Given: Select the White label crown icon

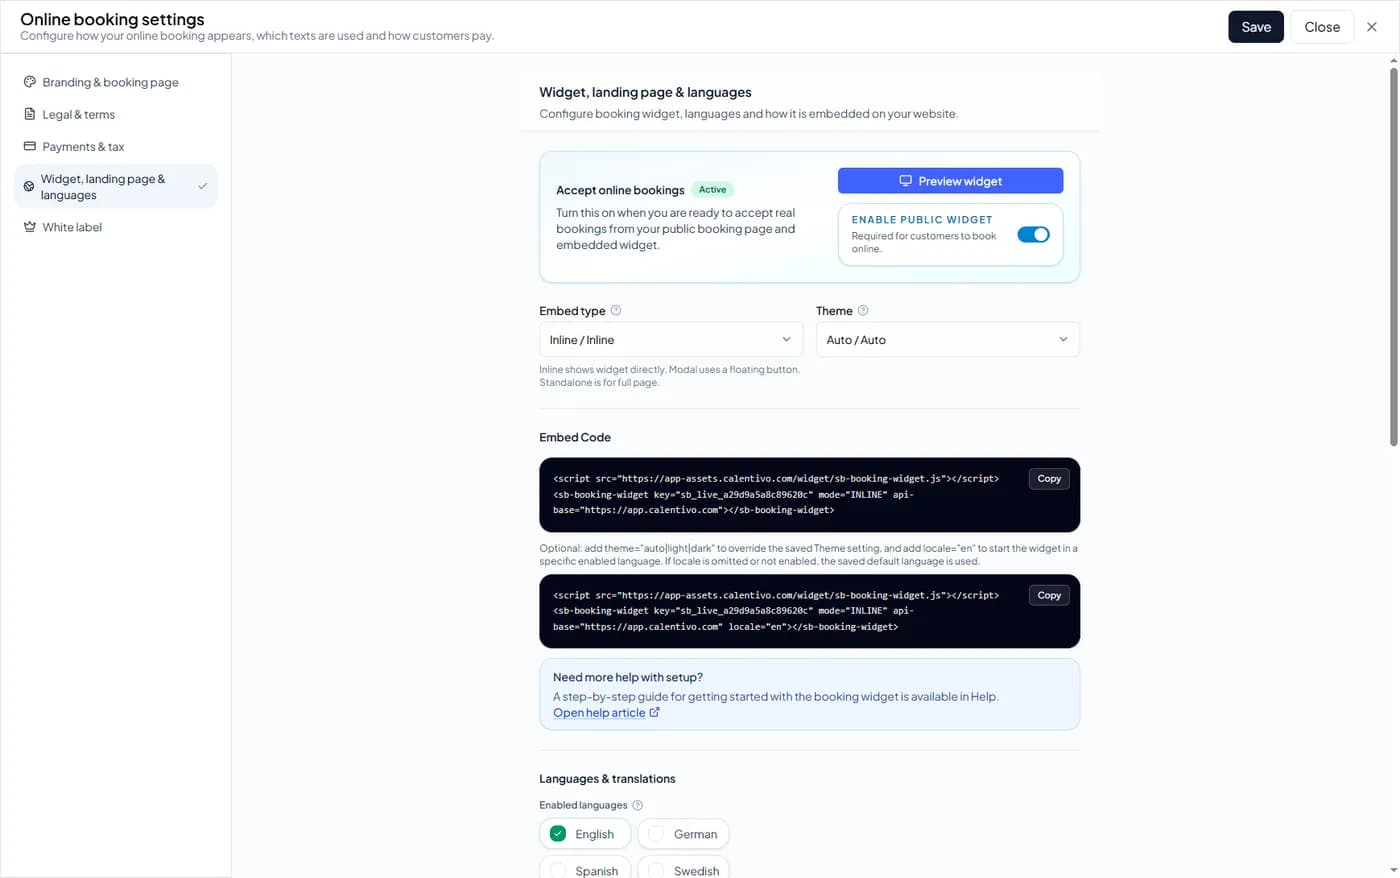Looking at the screenshot, I should pyautogui.click(x=30, y=227).
